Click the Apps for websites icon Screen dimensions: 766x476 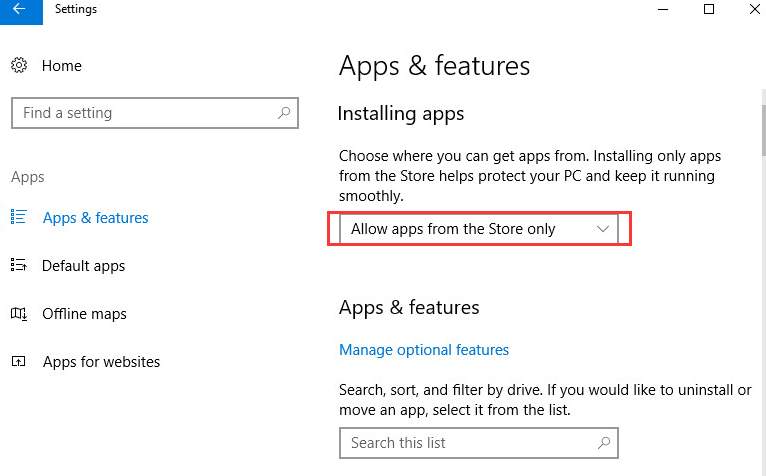click(19, 361)
